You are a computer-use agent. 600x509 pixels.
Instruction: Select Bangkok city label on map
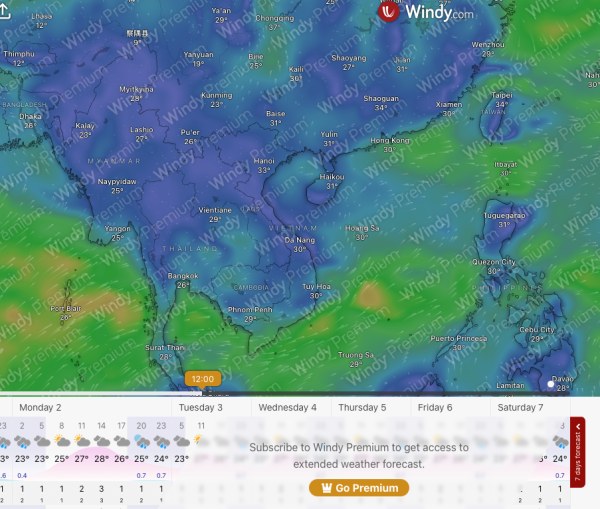click(x=182, y=275)
